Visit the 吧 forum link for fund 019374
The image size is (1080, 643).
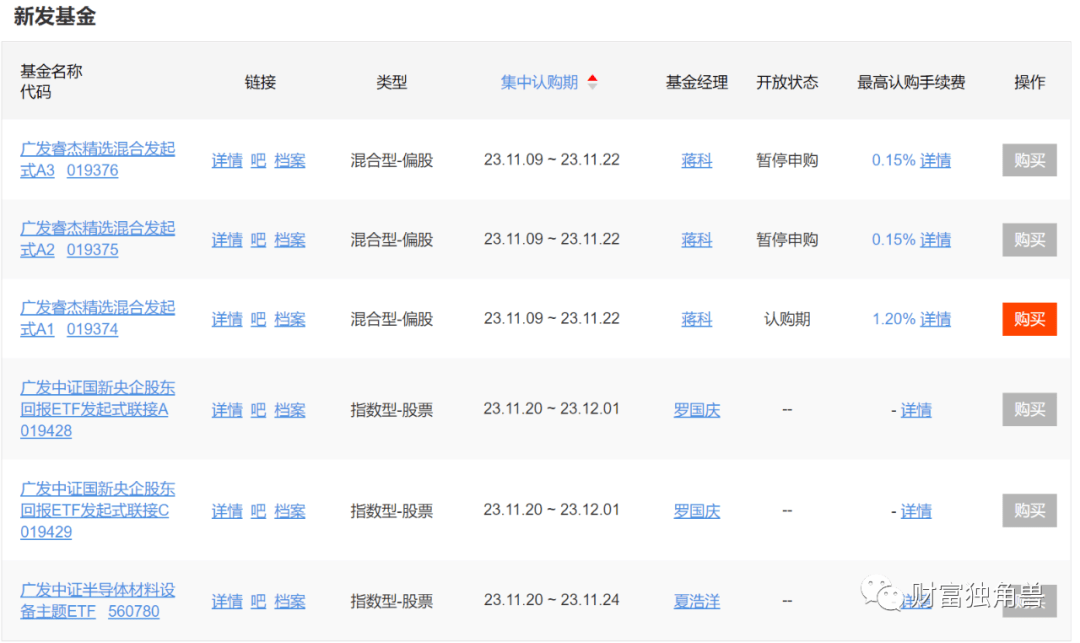click(258, 319)
